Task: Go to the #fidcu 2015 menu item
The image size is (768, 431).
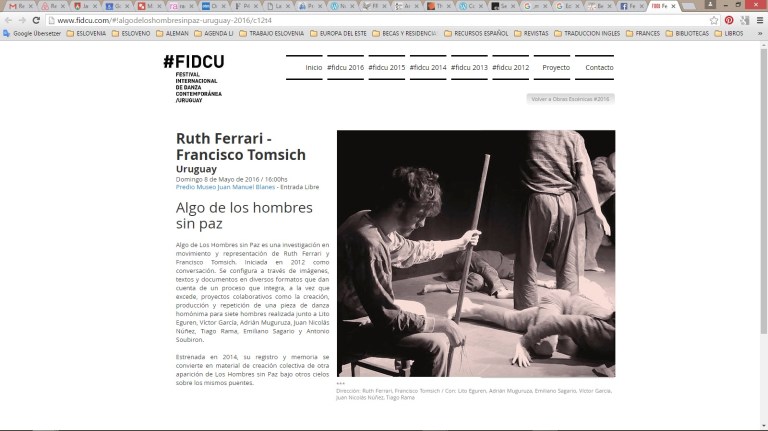Action: pyautogui.click(x=386, y=67)
